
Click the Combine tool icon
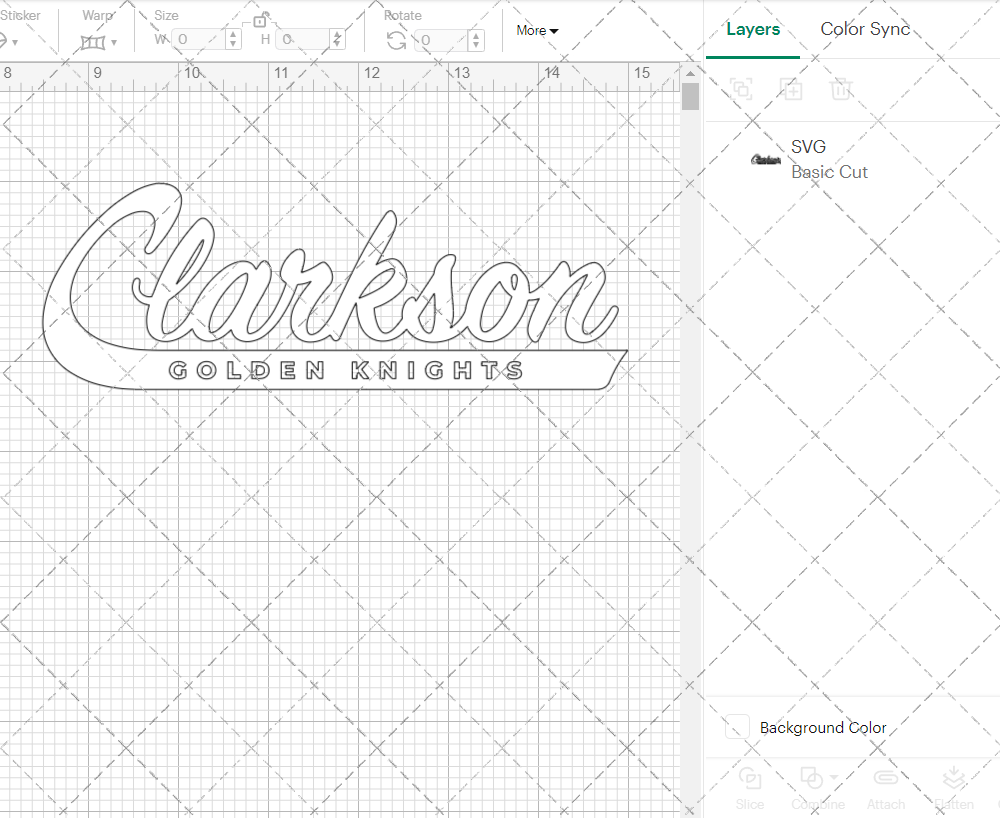click(x=812, y=778)
